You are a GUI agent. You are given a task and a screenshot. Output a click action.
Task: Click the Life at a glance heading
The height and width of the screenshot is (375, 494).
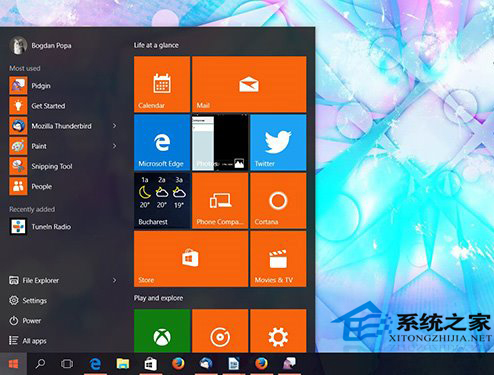[156, 45]
